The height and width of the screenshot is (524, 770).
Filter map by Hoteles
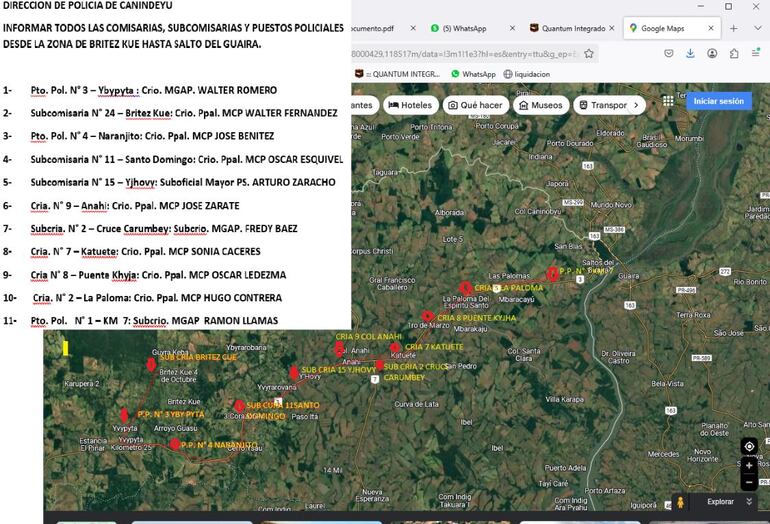[410, 105]
